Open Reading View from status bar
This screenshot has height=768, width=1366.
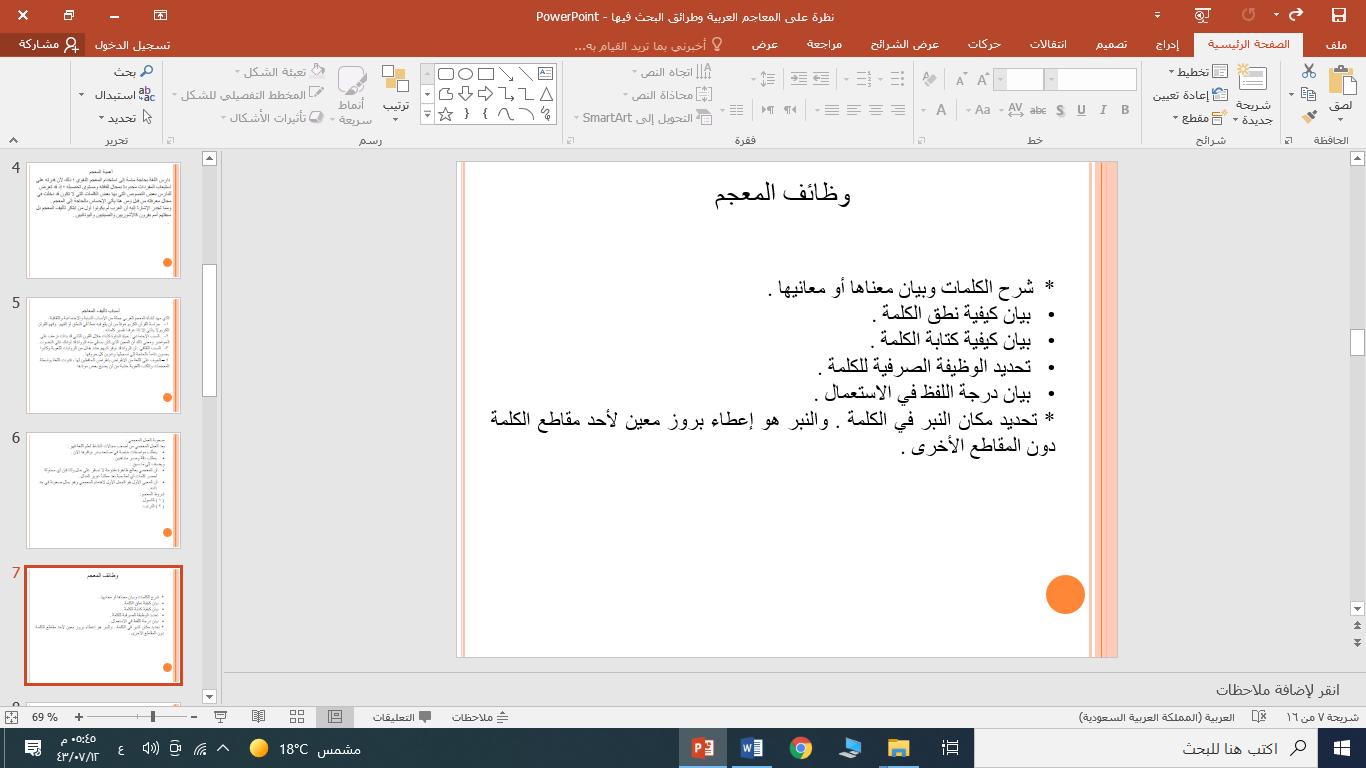click(259, 717)
